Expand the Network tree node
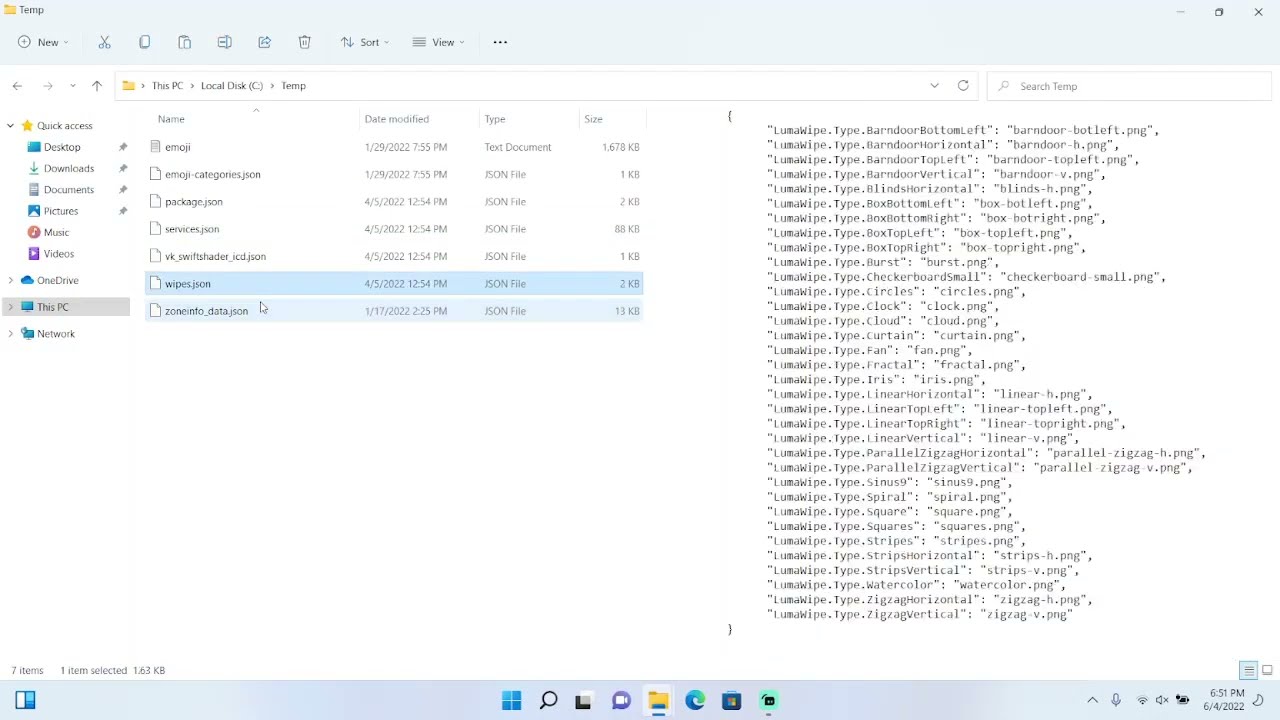This screenshot has width=1280, height=720. pos(10,334)
